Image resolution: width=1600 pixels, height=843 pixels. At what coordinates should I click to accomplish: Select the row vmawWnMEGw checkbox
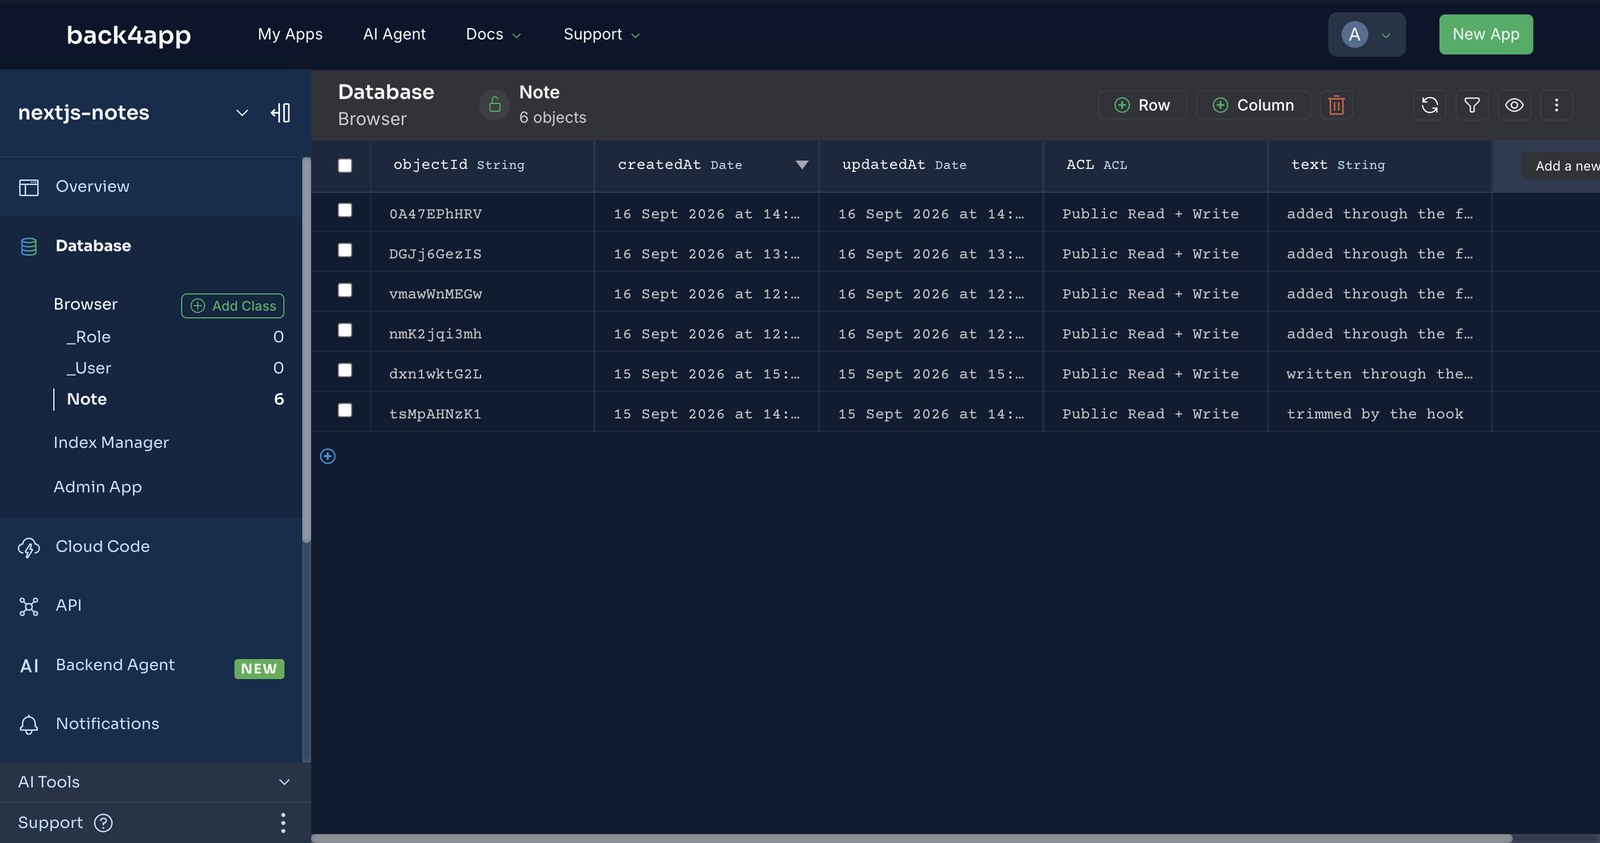click(345, 290)
